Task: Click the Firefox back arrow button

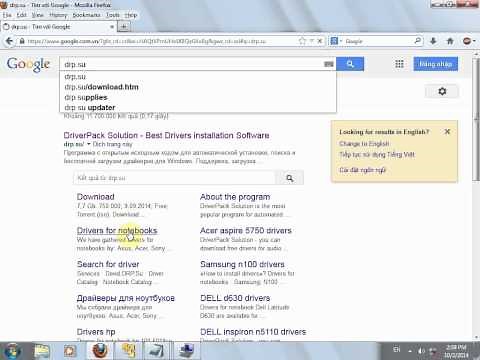Action: point(9,41)
